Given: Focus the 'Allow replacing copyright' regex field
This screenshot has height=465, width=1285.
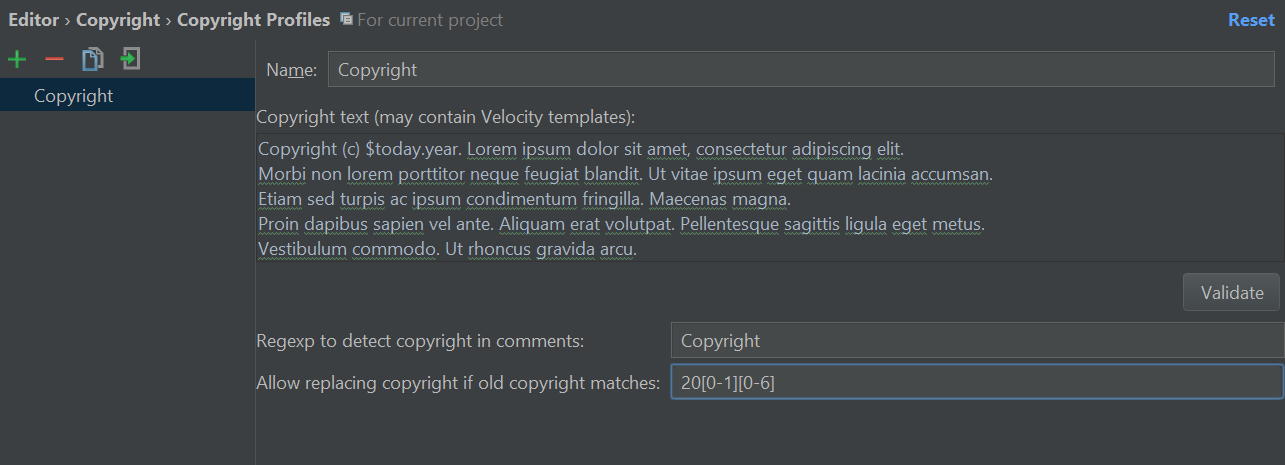Looking at the screenshot, I should coord(976,382).
